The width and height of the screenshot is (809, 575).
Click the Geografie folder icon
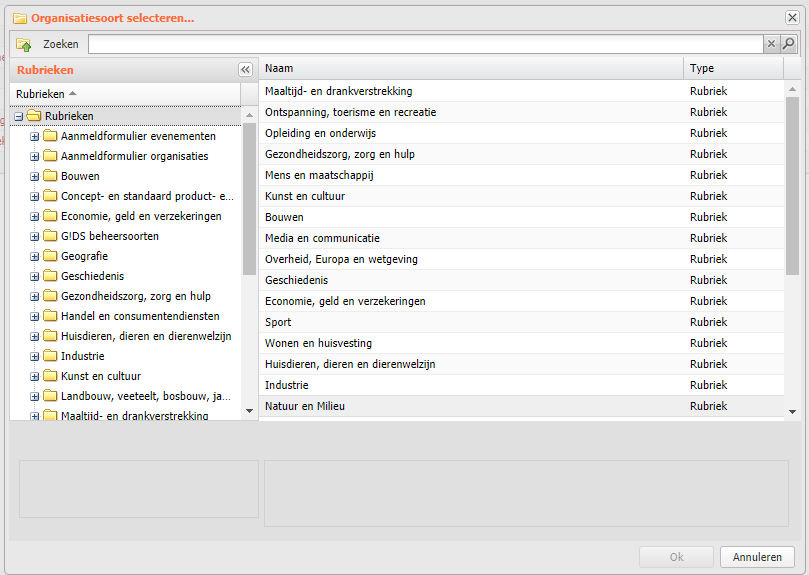pos(50,256)
